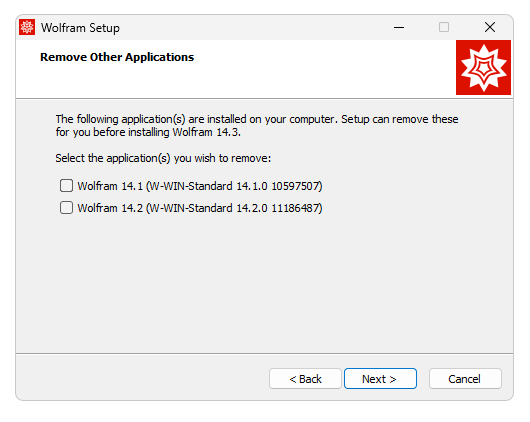Click the empty gray area below the checkboxes
The image size is (530, 422).
coord(264,284)
